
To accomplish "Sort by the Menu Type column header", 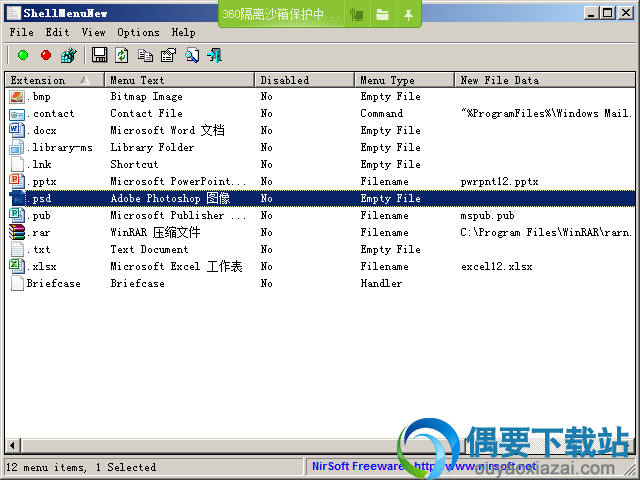I will click(404, 80).
